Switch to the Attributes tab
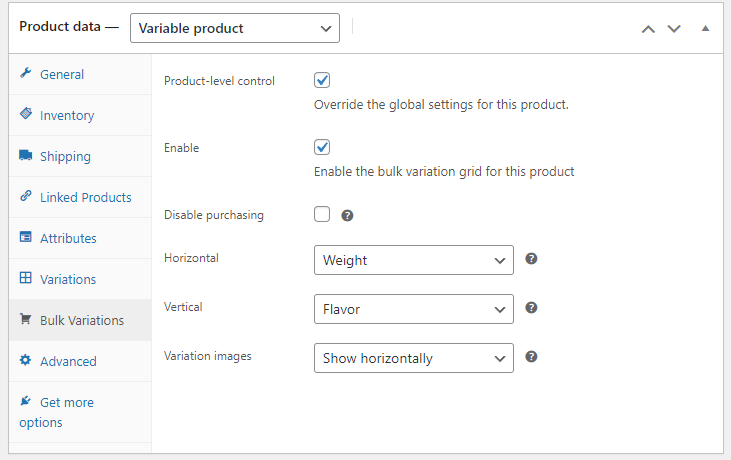This screenshot has height=460, width=731. coord(68,238)
